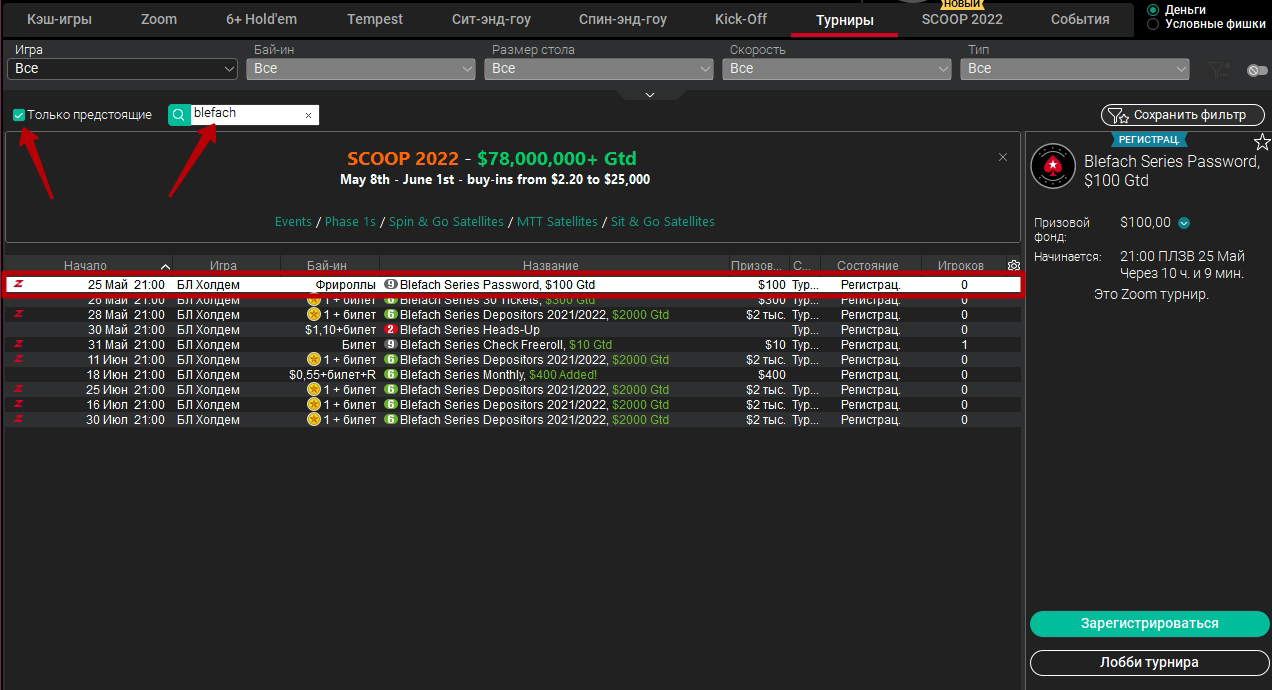Screen dimensions: 1272x690
Task: Open the Бай-ин dropdown
Action: tap(361, 68)
